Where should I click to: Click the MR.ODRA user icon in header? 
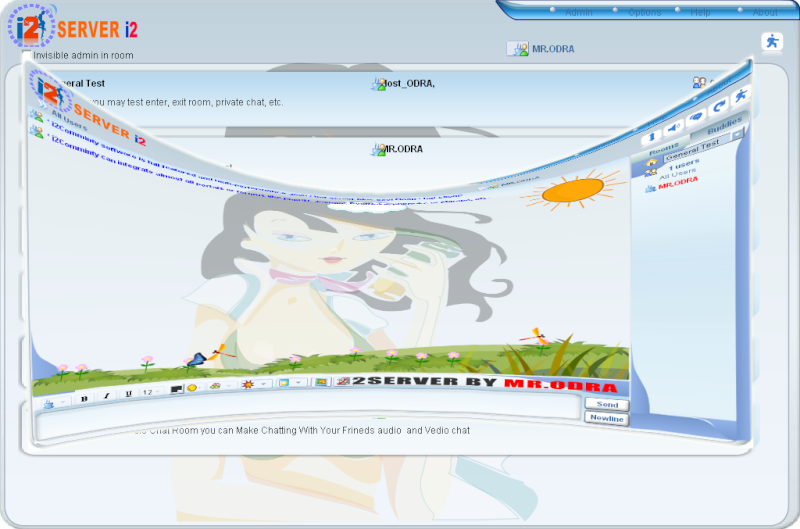[x=517, y=48]
